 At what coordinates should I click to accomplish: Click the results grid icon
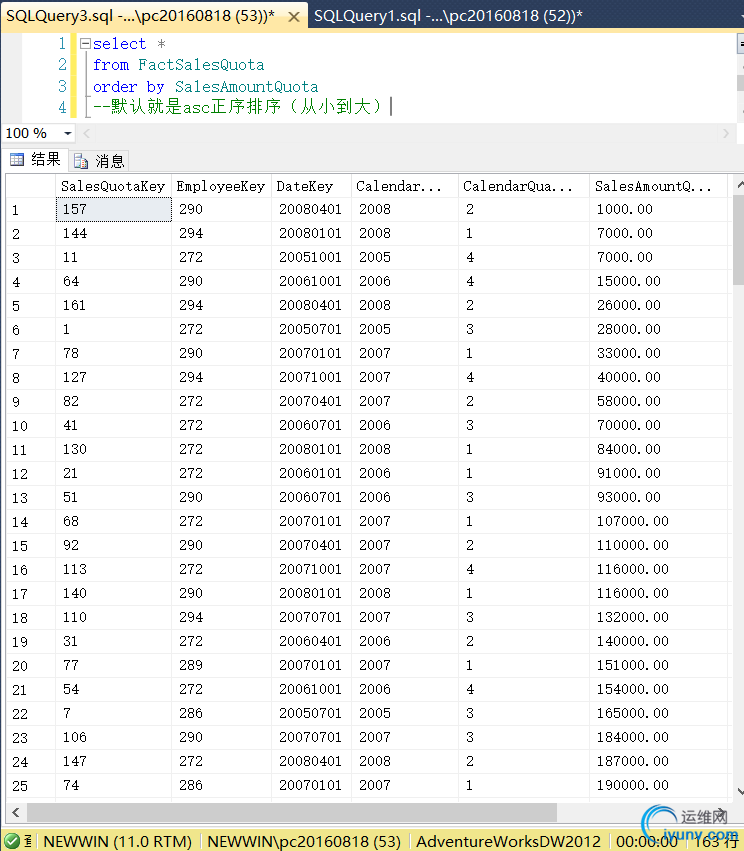point(17,160)
